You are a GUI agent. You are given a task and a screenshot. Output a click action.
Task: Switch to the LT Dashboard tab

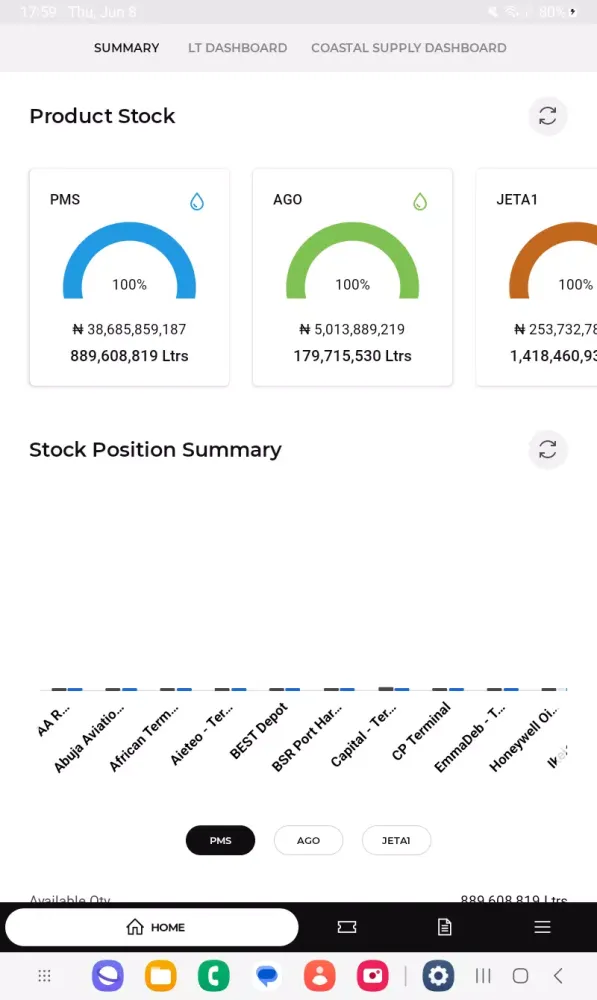click(x=237, y=48)
